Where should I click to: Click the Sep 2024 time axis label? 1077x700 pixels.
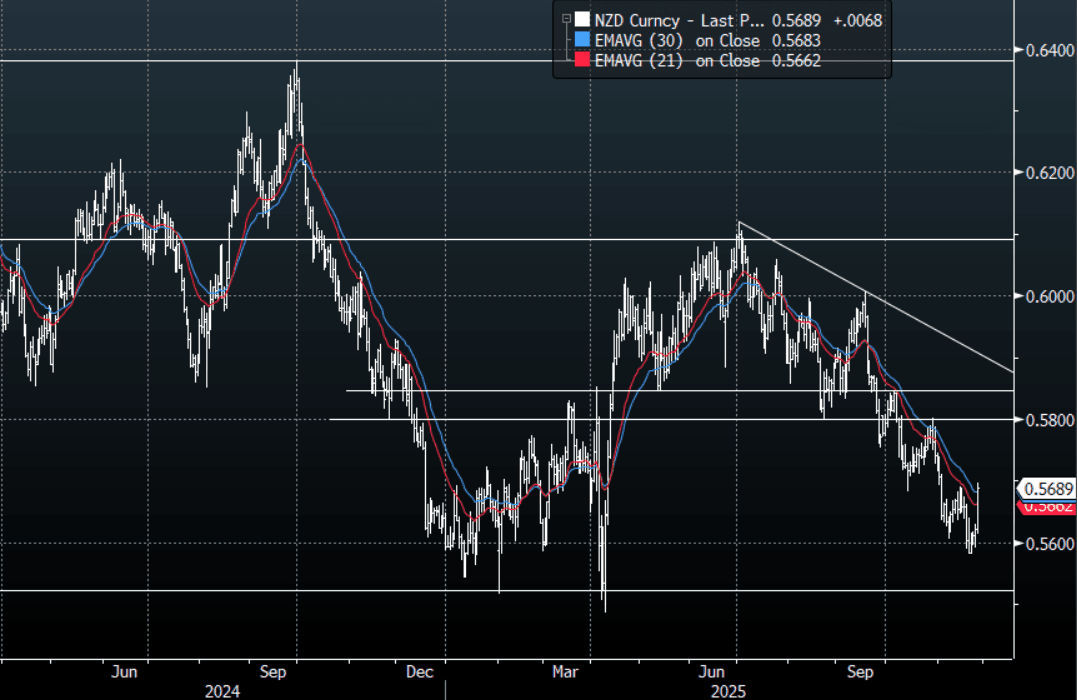point(273,672)
